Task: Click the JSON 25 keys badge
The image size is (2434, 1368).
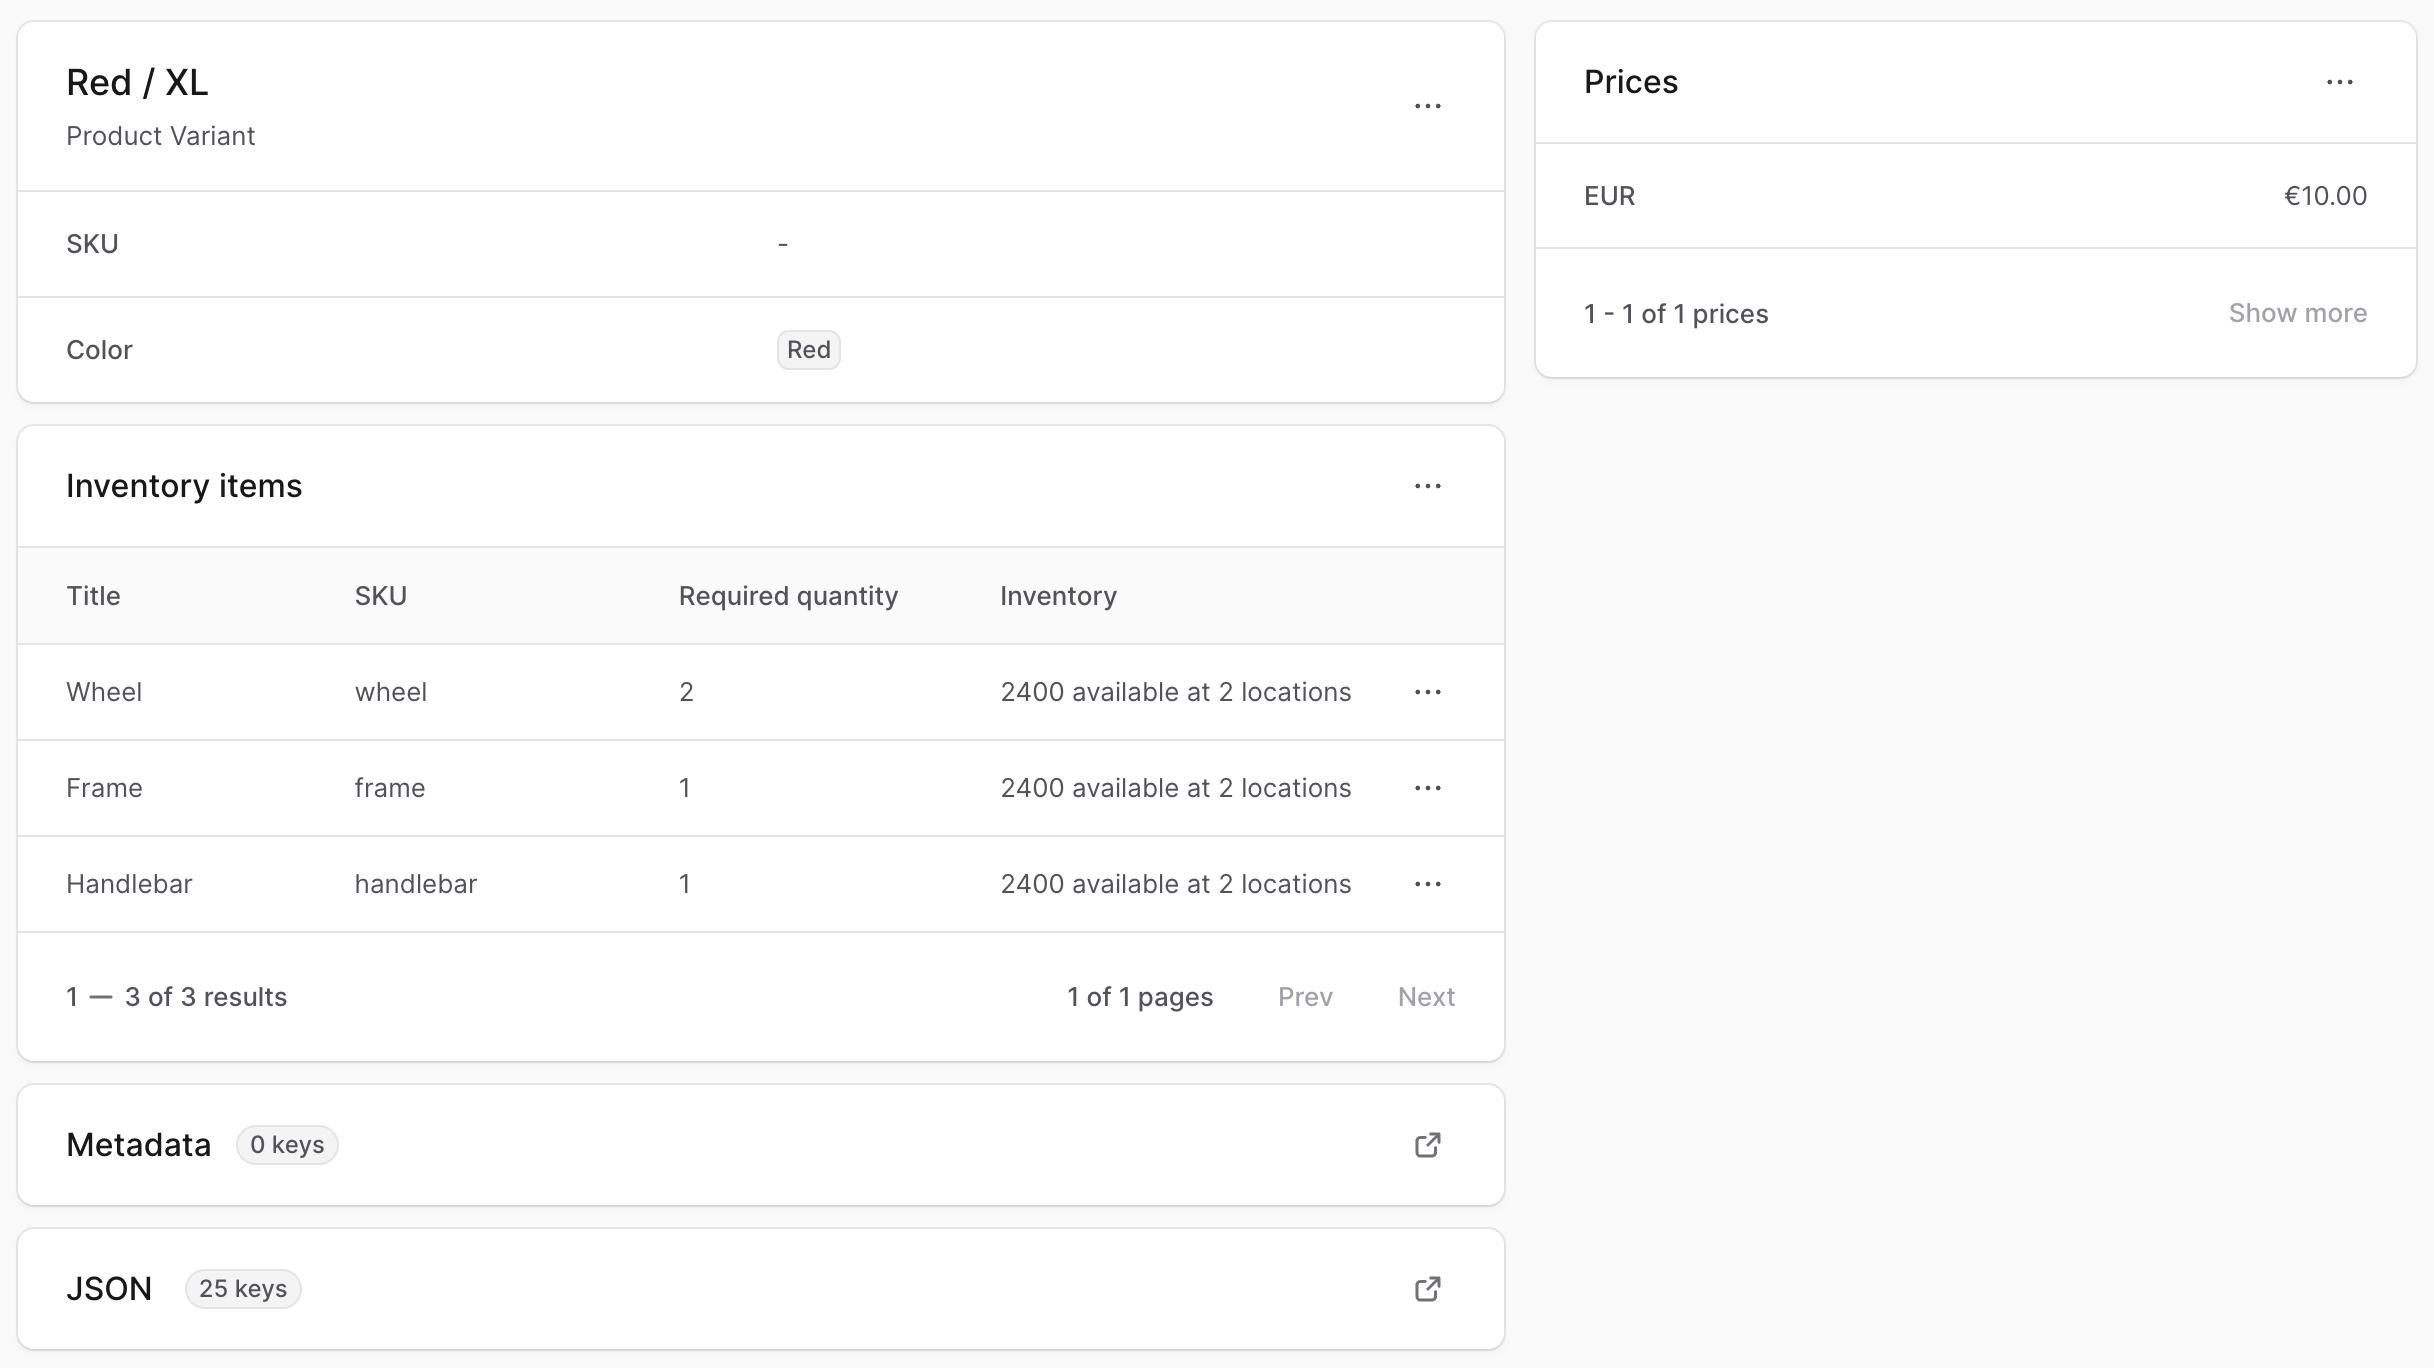Action: (x=243, y=1289)
